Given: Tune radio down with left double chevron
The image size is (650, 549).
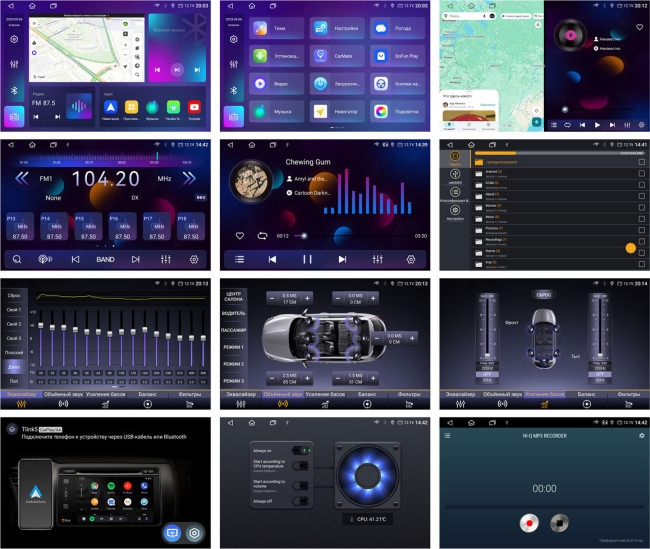Looking at the screenshot, I should (20, 179).
